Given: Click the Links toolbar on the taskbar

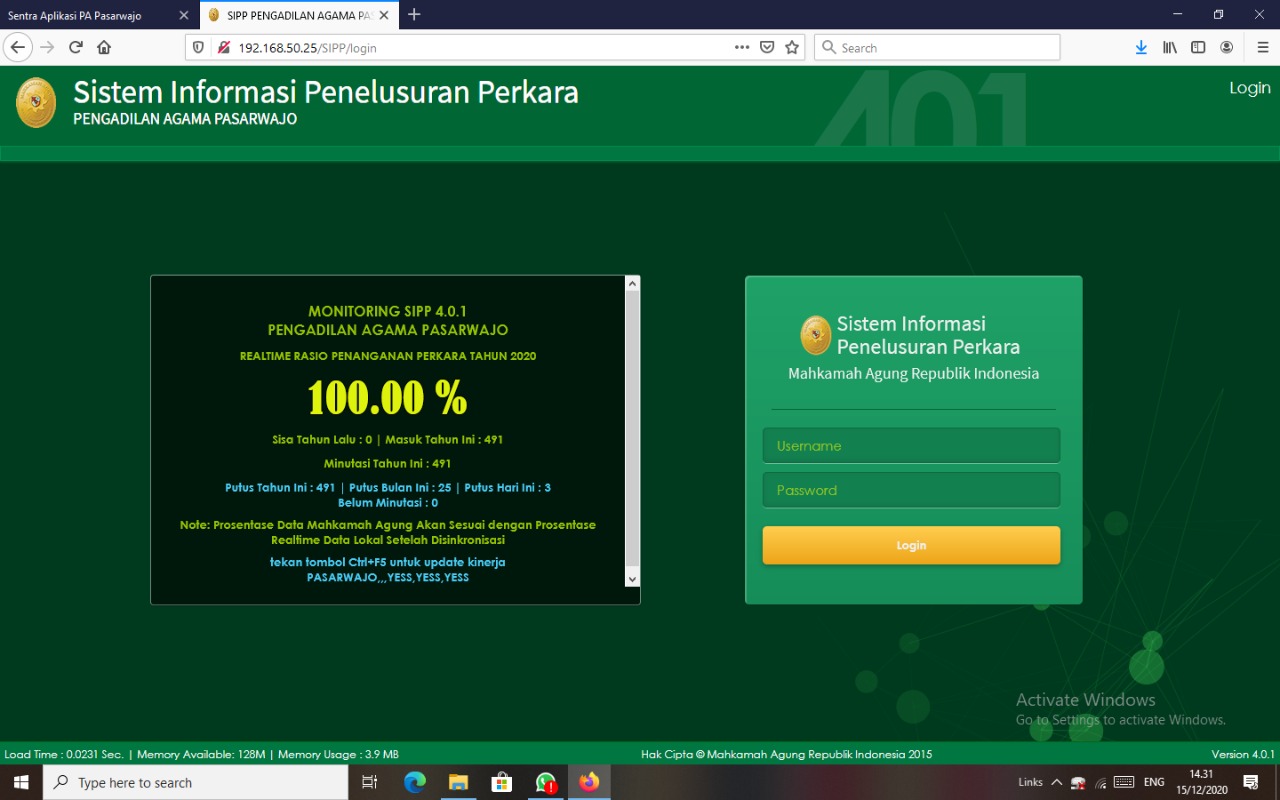Looking at the screenshot, I should 1030,782.
